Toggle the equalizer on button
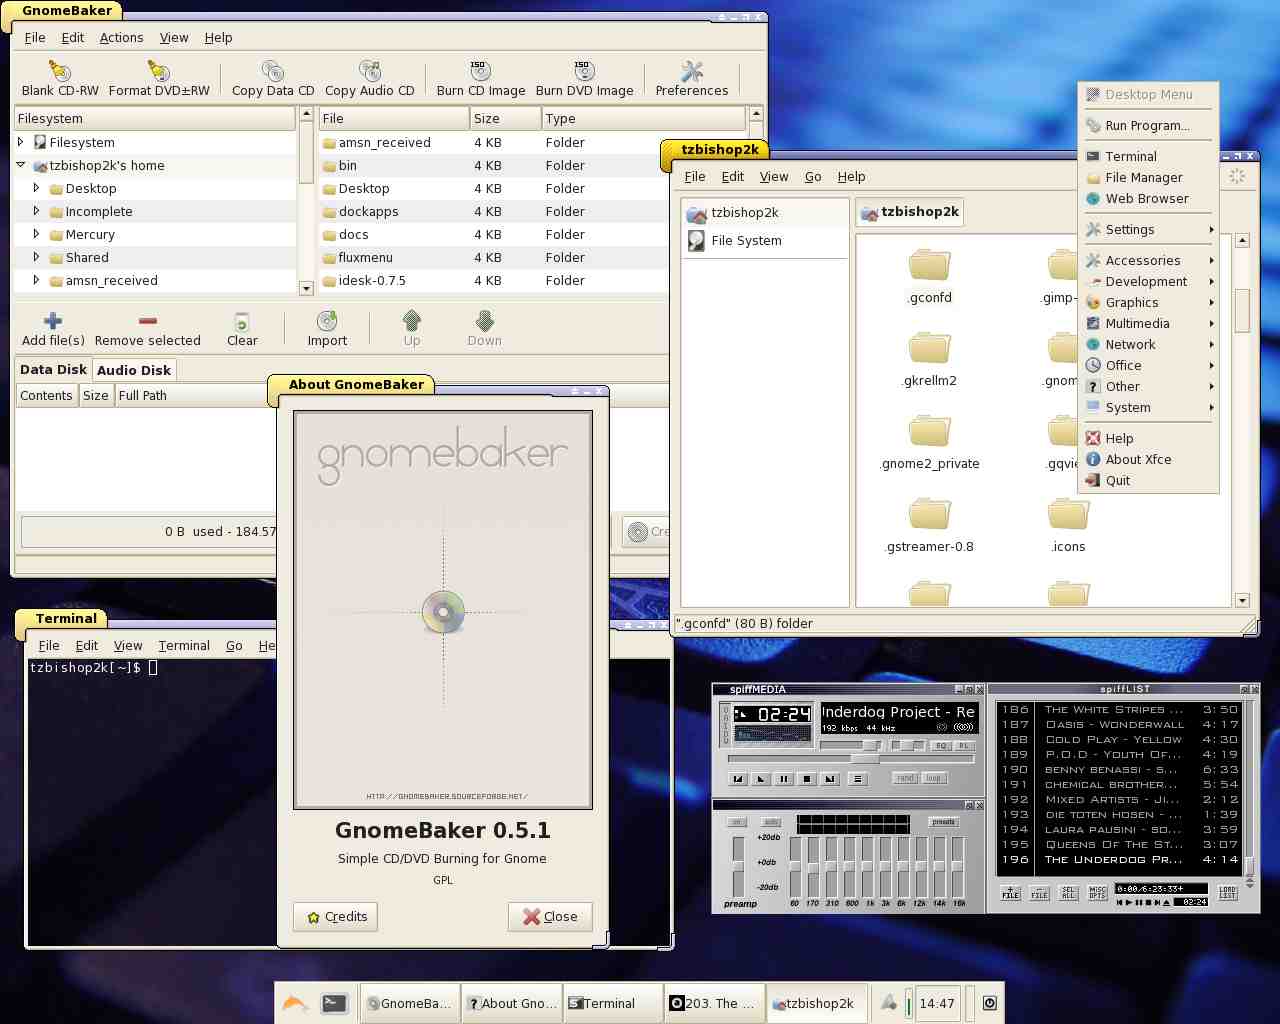1280x1024 pixels. [737, 822]
